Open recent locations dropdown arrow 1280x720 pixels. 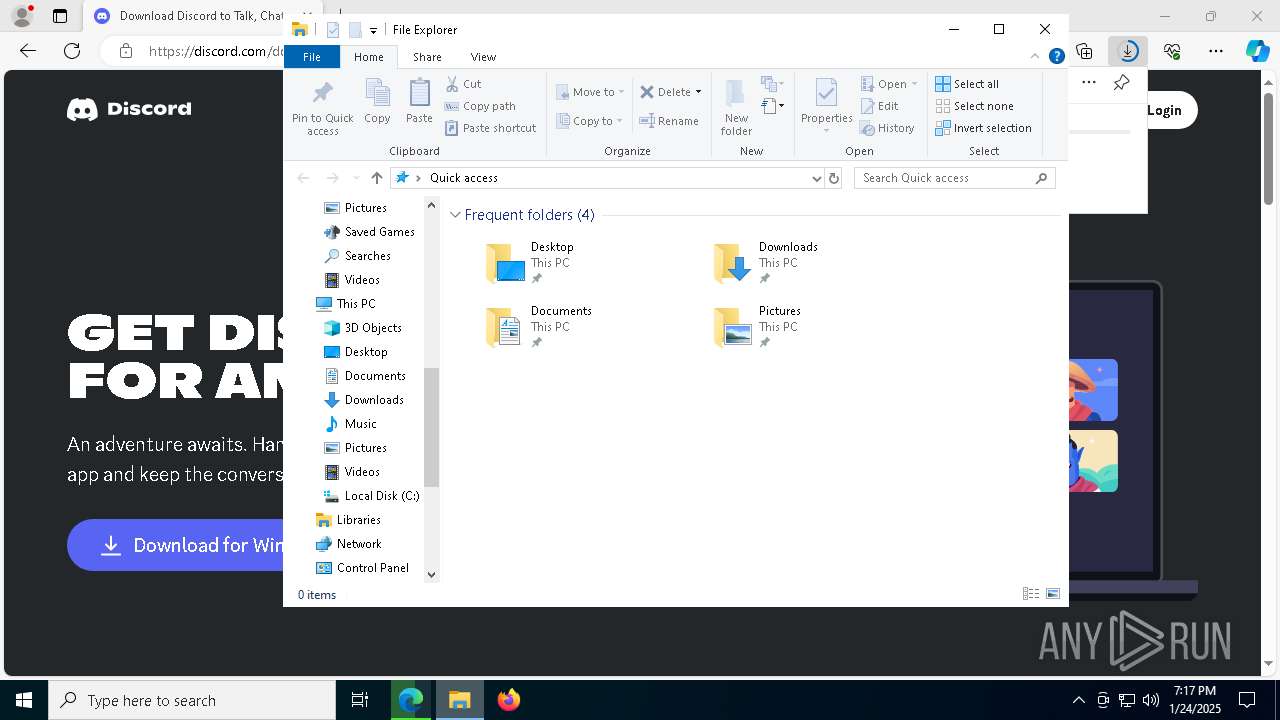(356, 178)
